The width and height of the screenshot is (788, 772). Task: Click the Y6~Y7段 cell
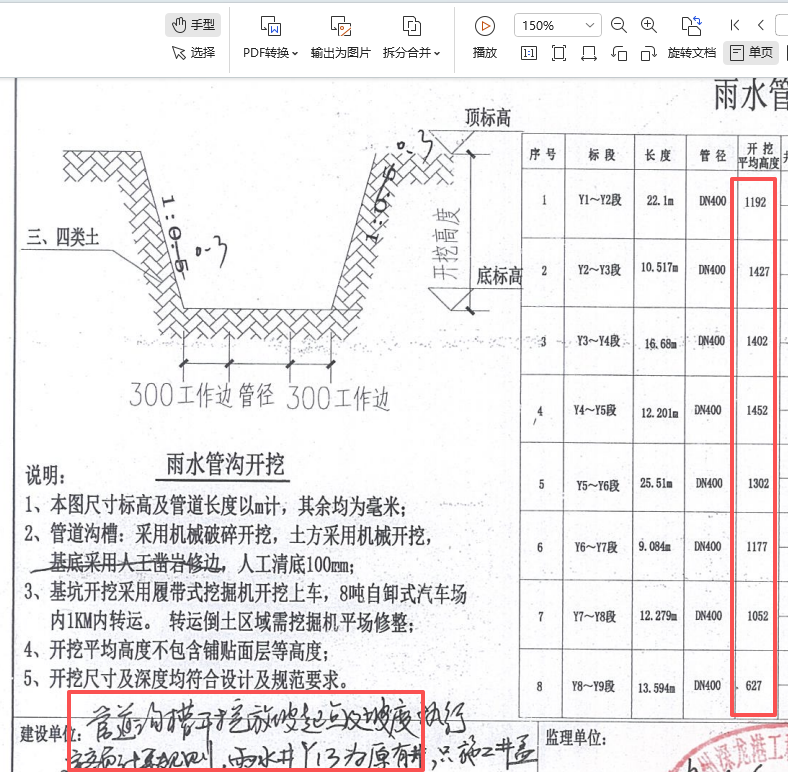pyautogui.click(x=596, y=547)
